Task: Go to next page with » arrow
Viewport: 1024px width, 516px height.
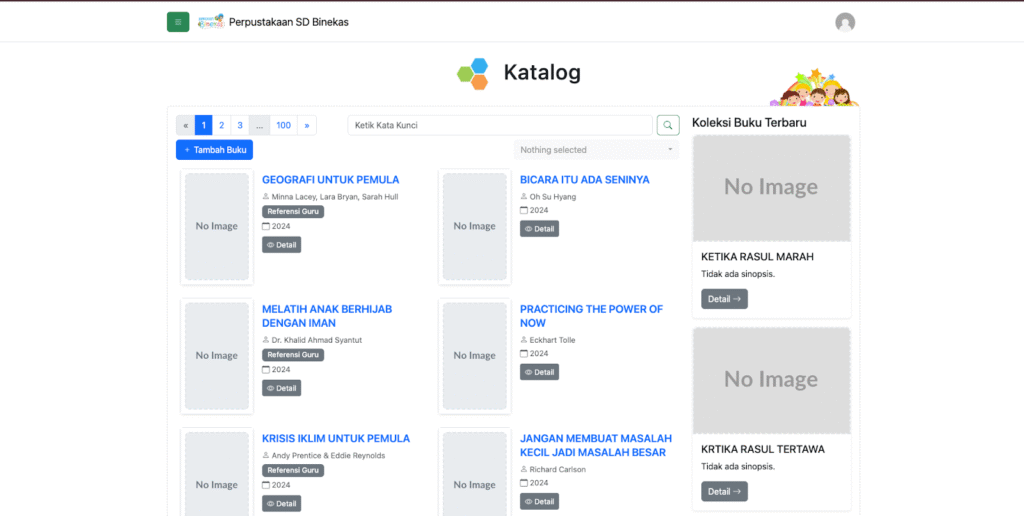Action: (x=307, y=125)
